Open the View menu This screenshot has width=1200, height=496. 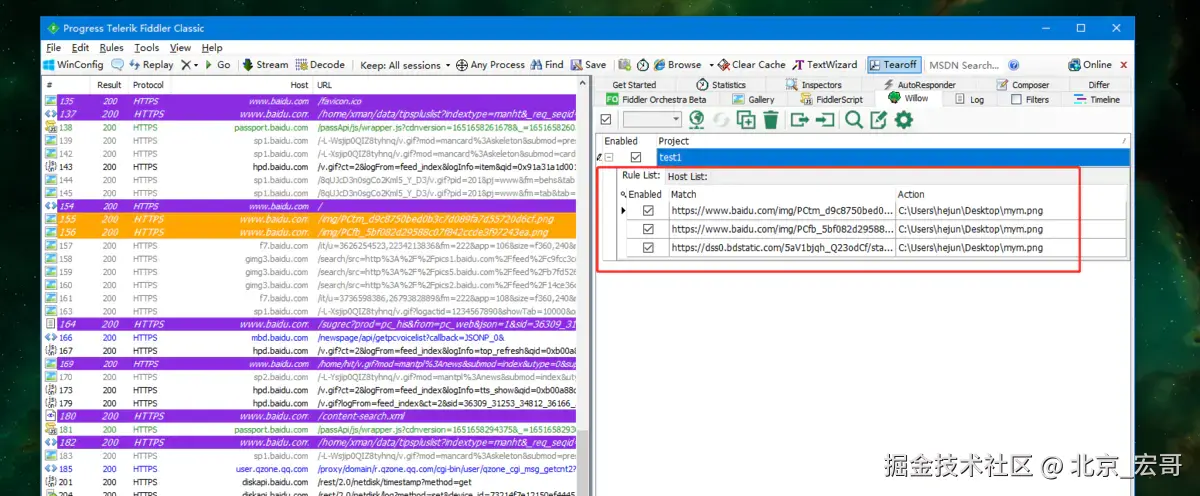[x=180, y=47]
